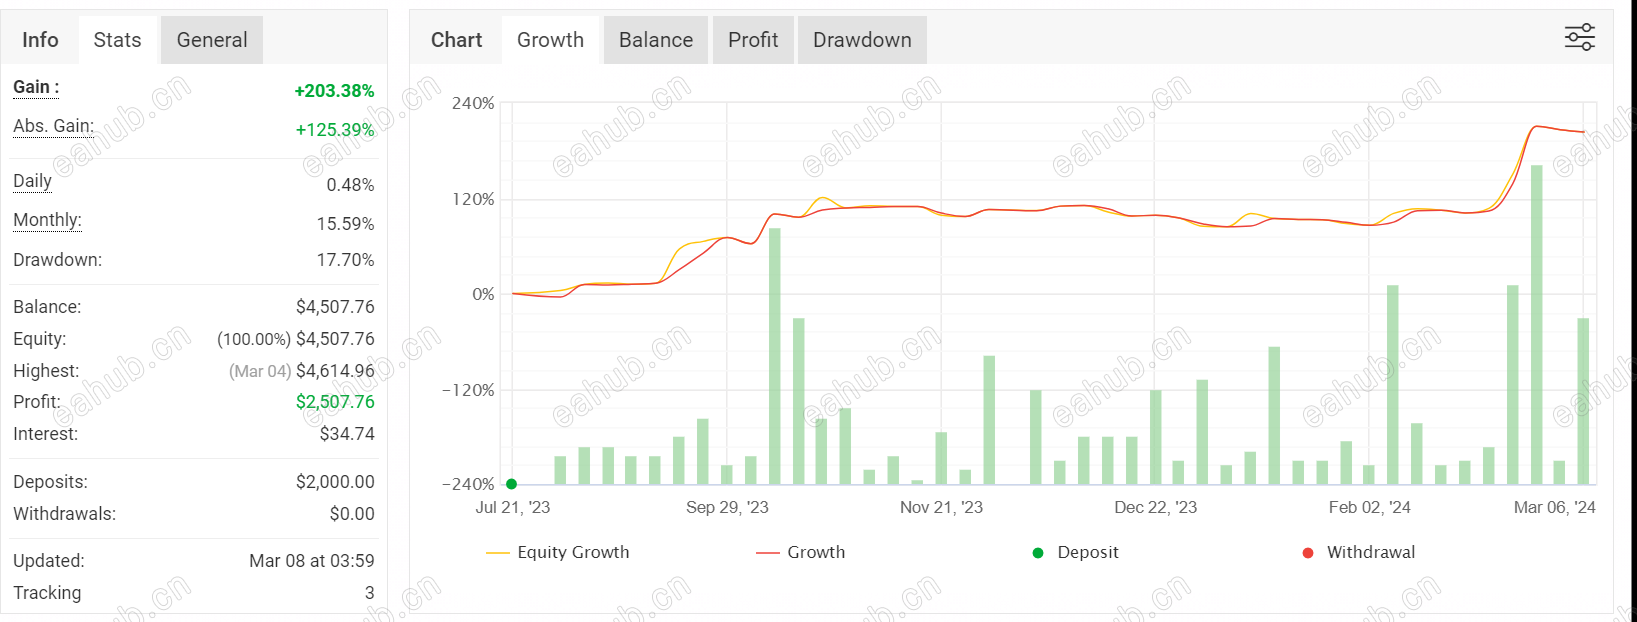Image resolution: width=1637 pixels, height=622 pixels.
Task: Open the chart settings sliders icon
Action: (x=1579, y=38)
